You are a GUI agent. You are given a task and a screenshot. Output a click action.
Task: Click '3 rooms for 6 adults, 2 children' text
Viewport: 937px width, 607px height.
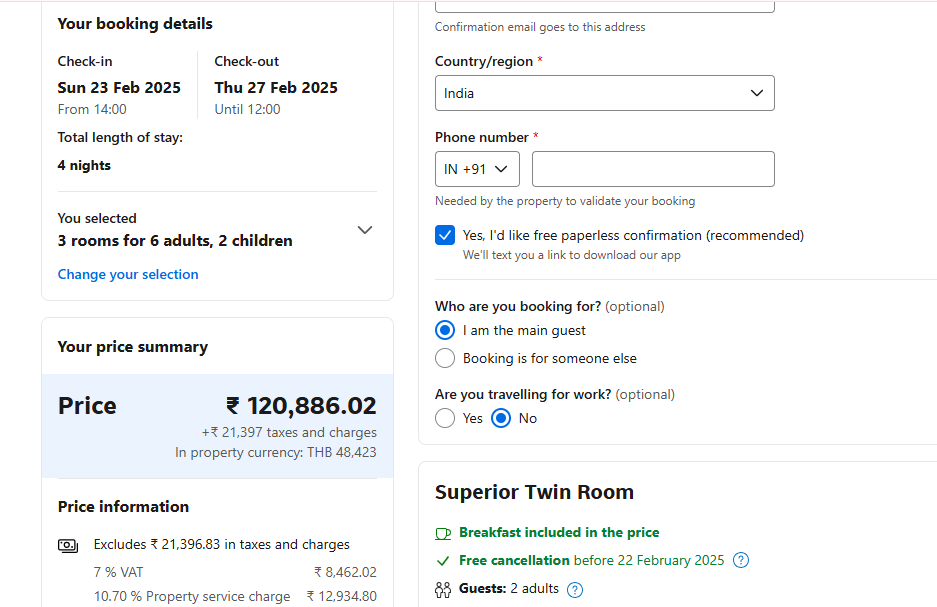pyautogui.click(x=175, y=241)
